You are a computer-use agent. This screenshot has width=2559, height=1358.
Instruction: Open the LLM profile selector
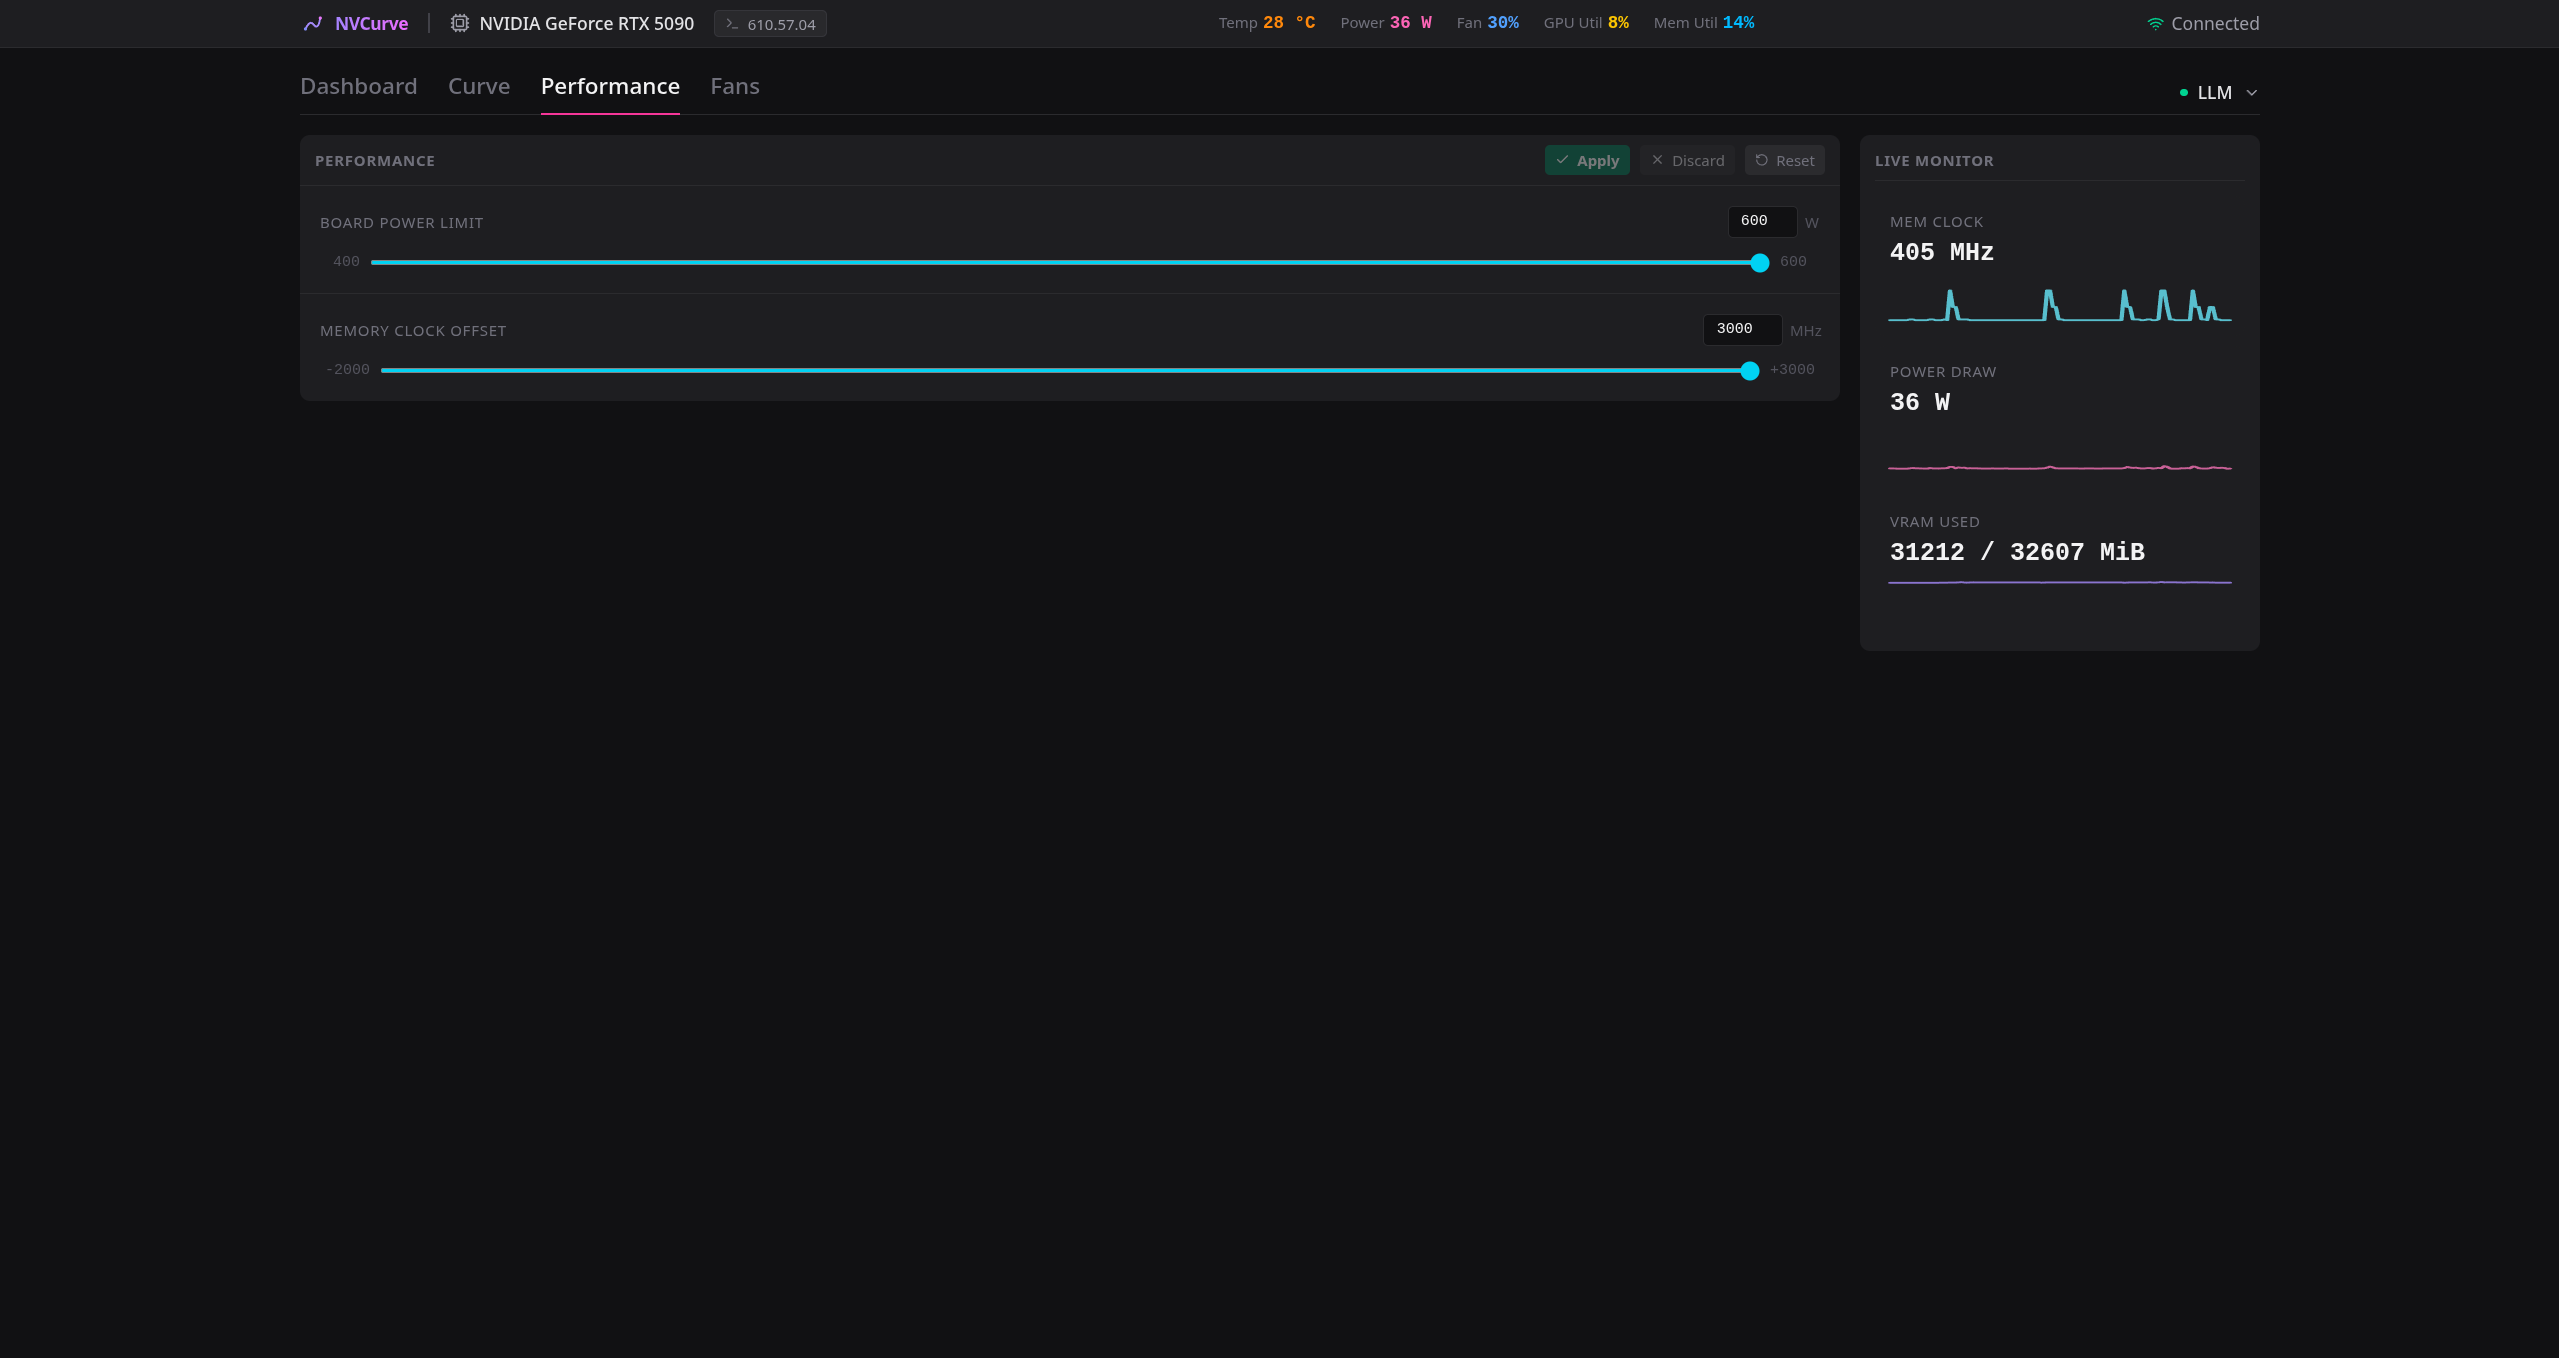pos(2218,93)
